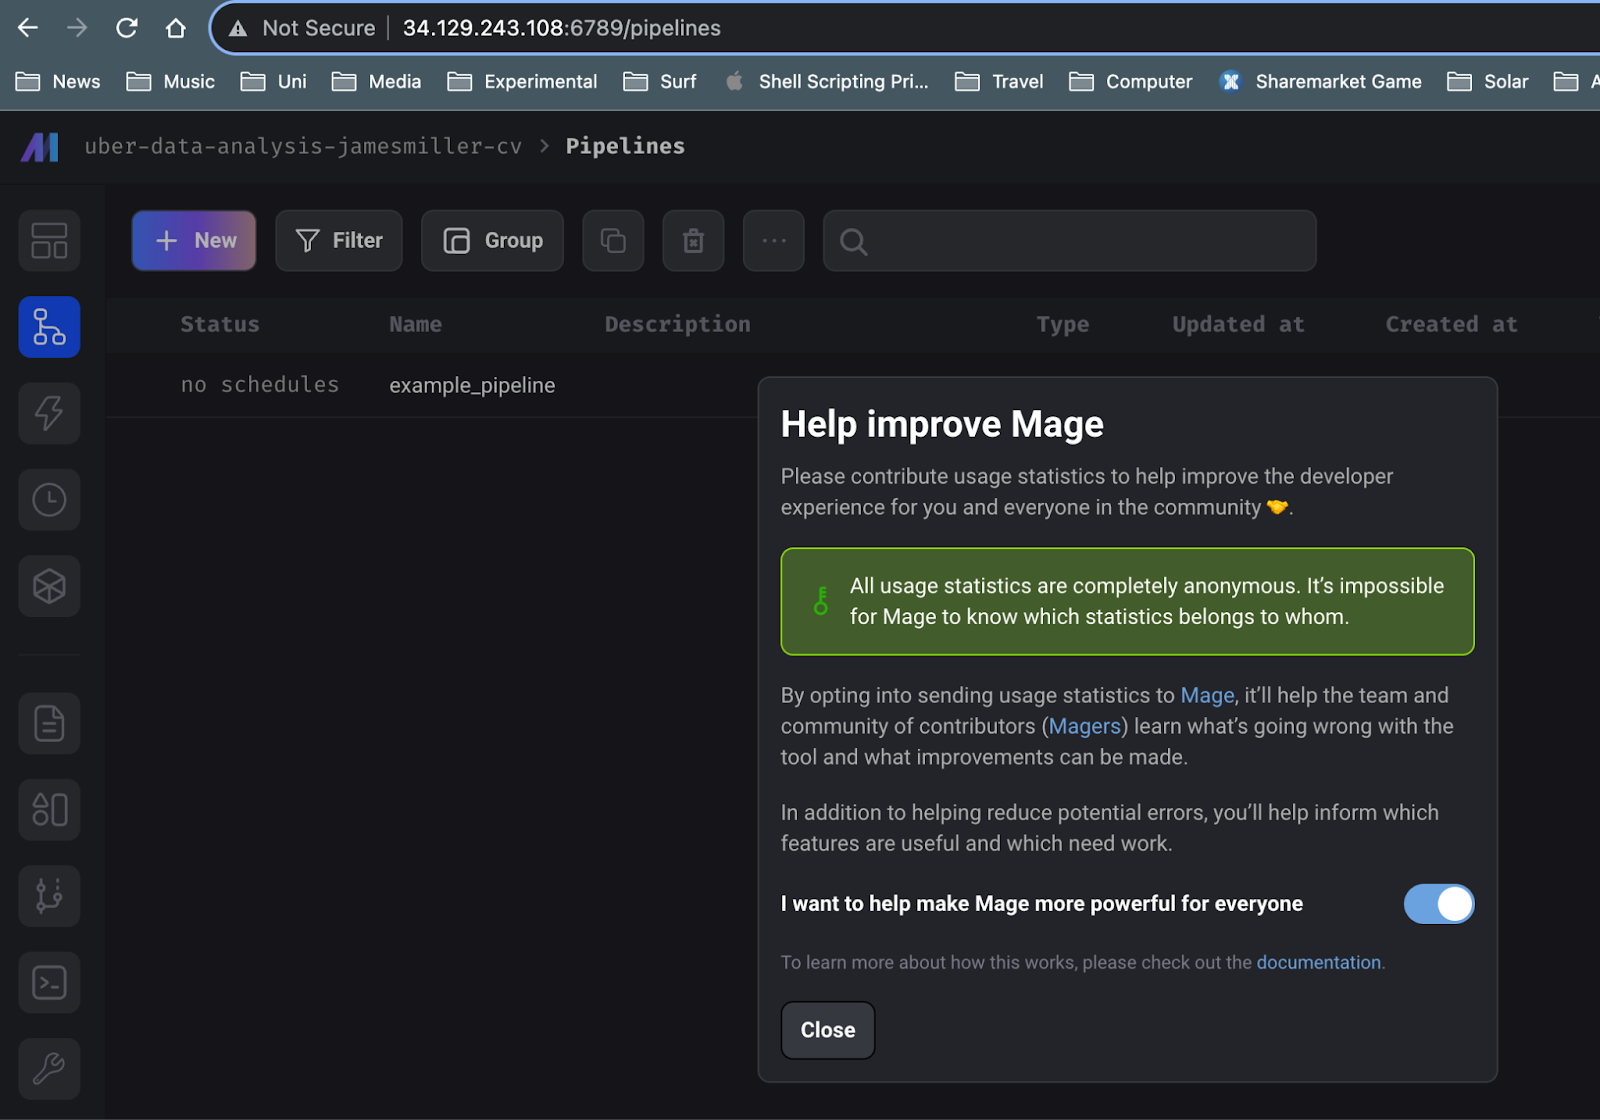The width and height of the screenshot is (1600, 1120).
Task: Open the Filter dropdown
Action: pos(339,241)
